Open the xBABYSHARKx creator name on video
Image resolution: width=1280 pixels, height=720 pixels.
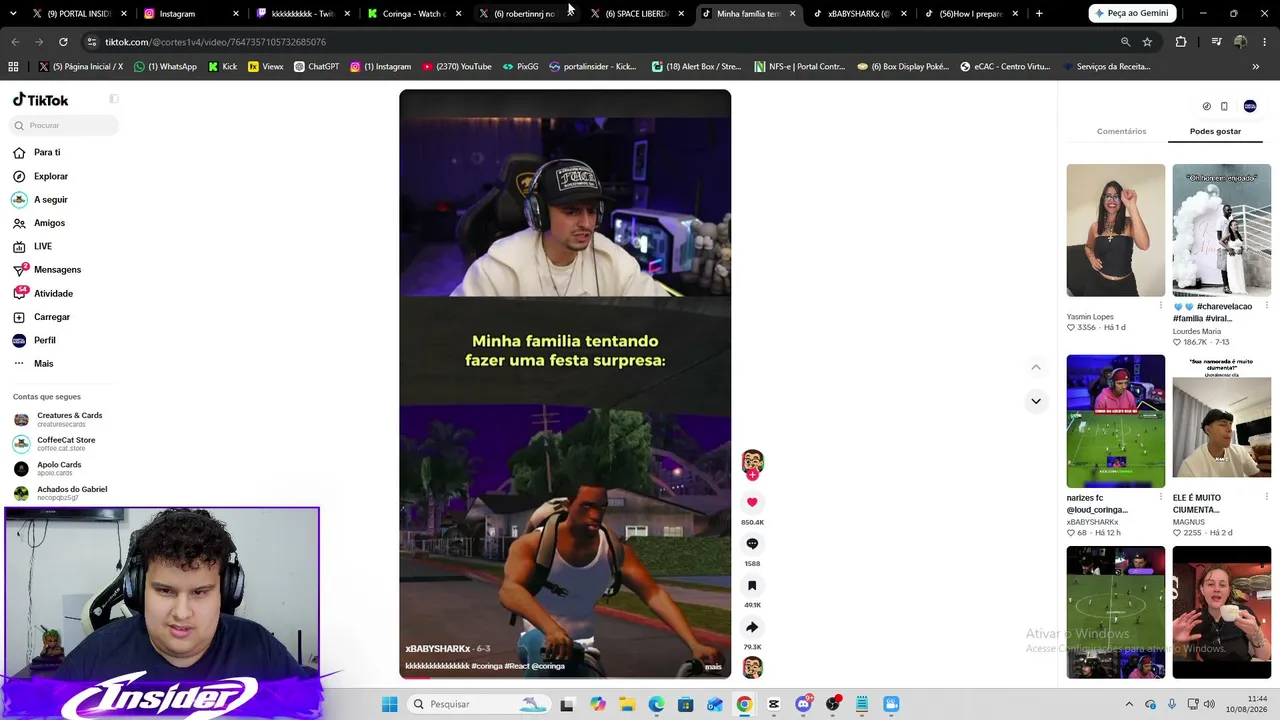pos(437,649)
